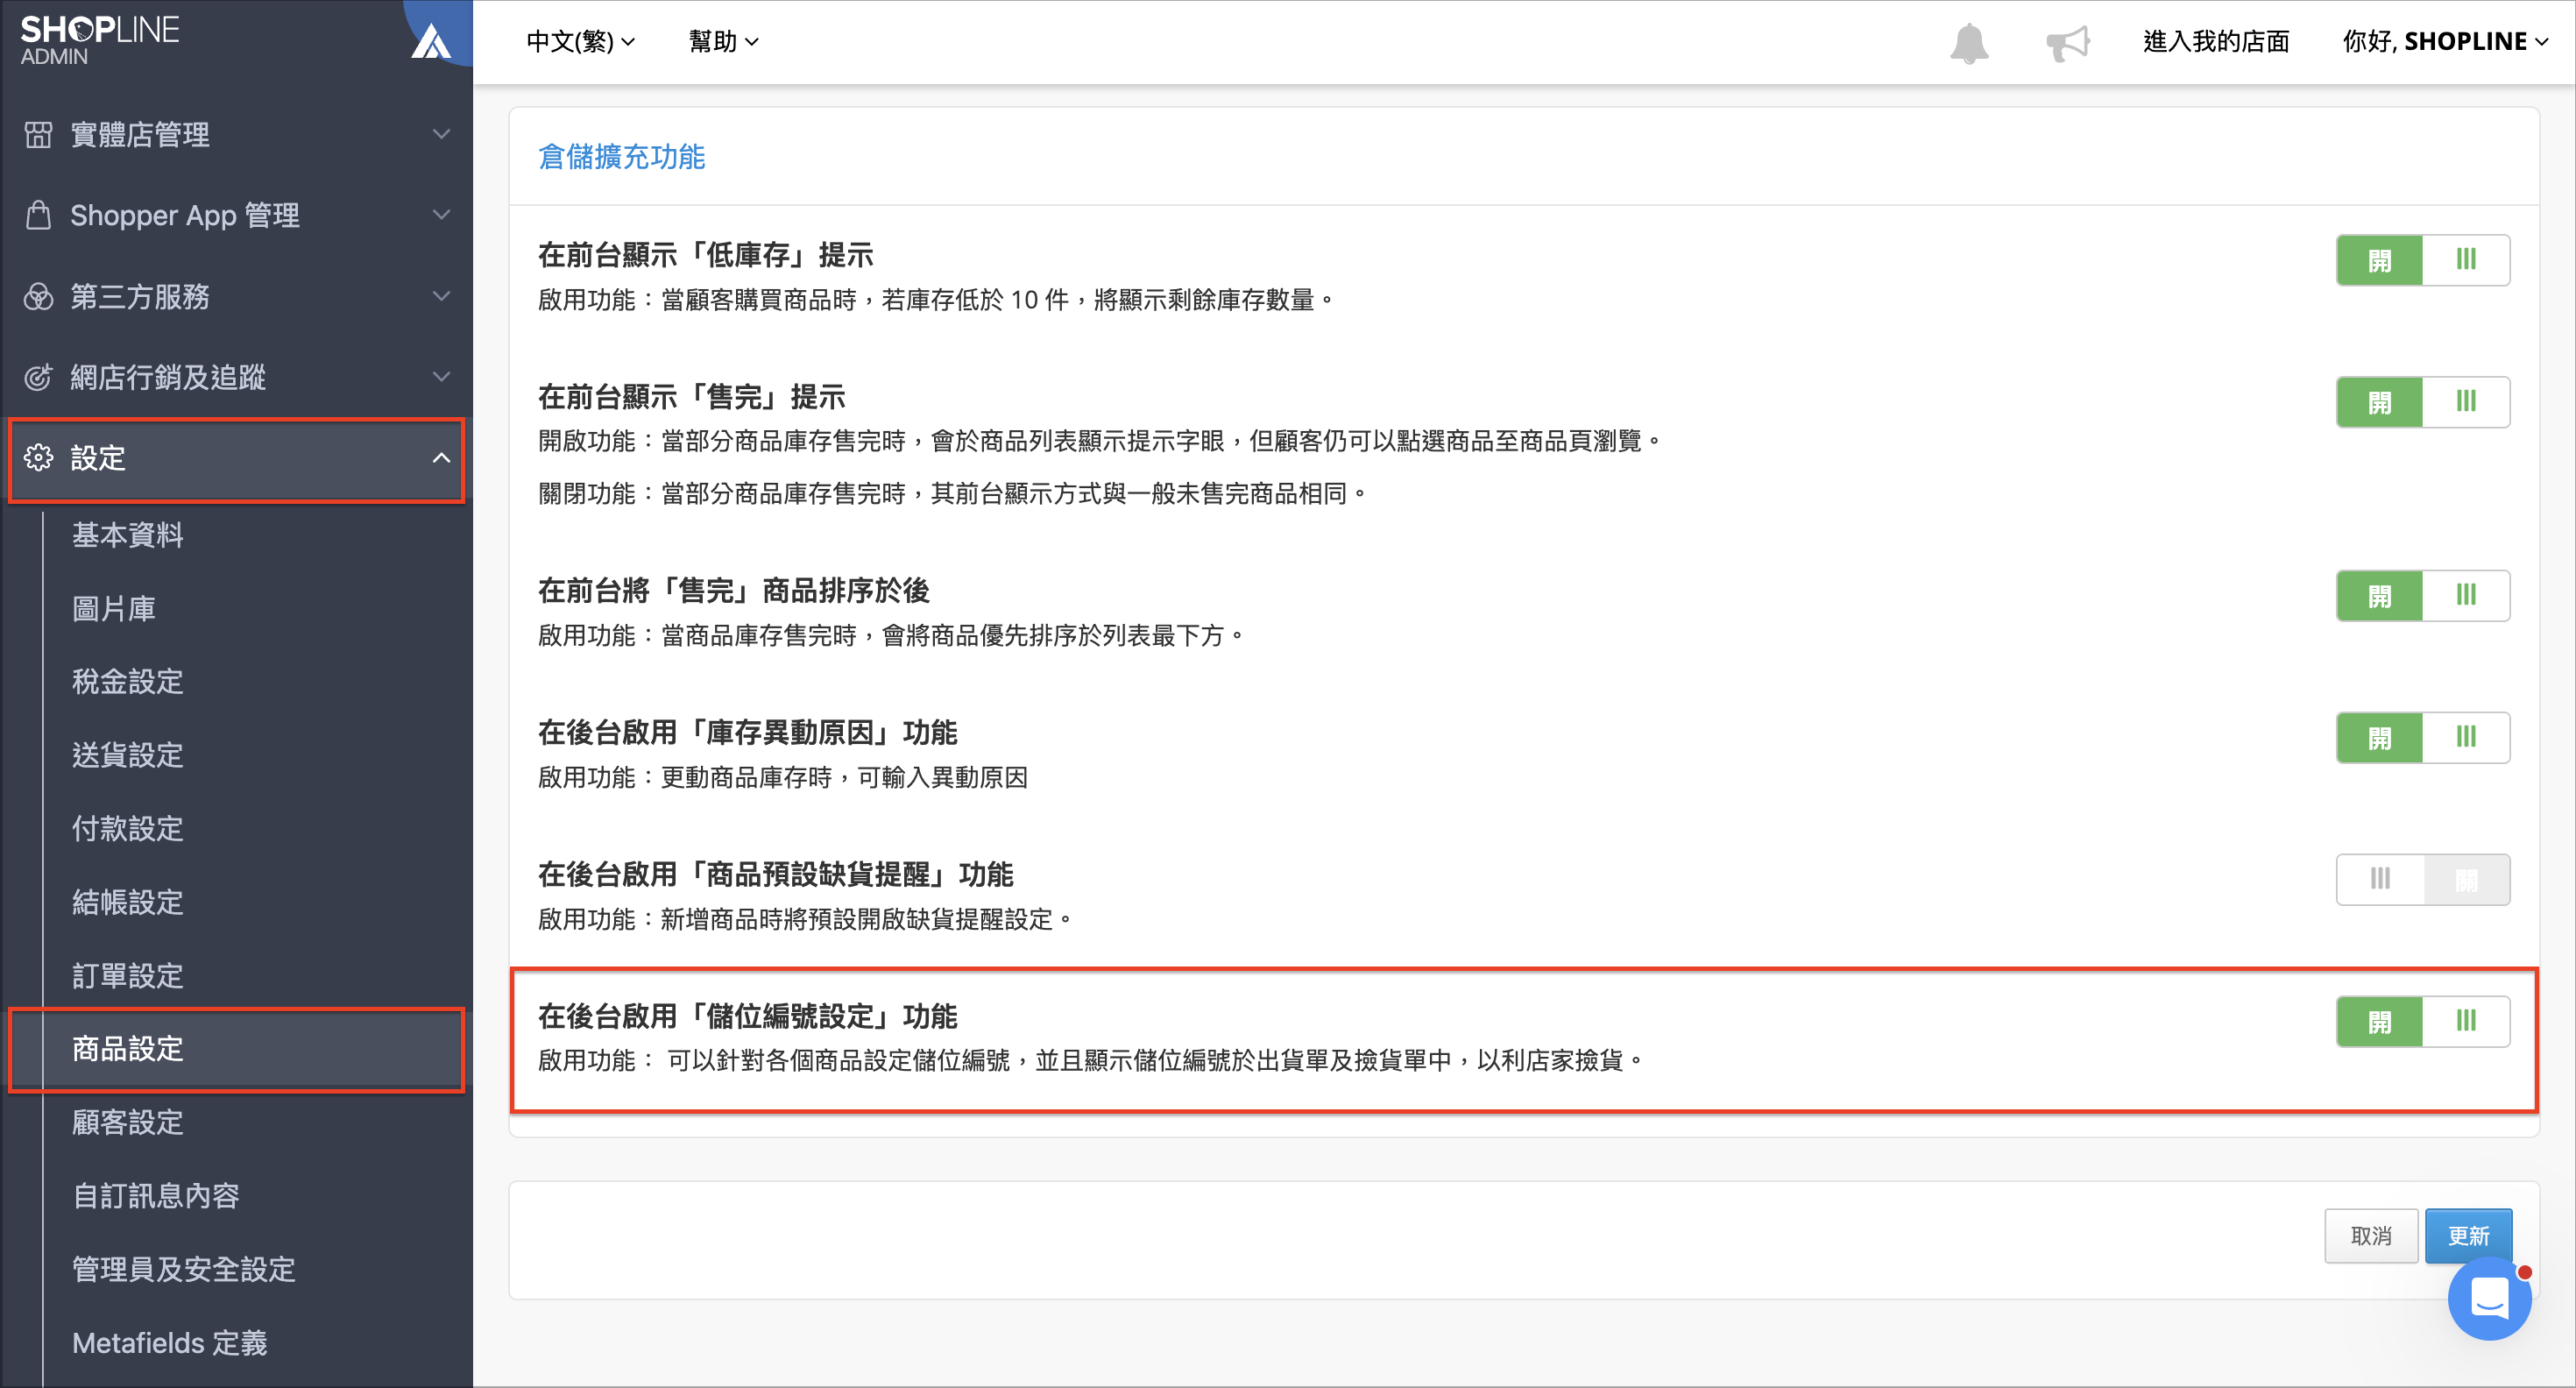Viewport: 2576px width, 1388px height.
Task: Toggle 「售完」商品排序於後 switch
Action: pyautogui.click(x=2422, y=596)
